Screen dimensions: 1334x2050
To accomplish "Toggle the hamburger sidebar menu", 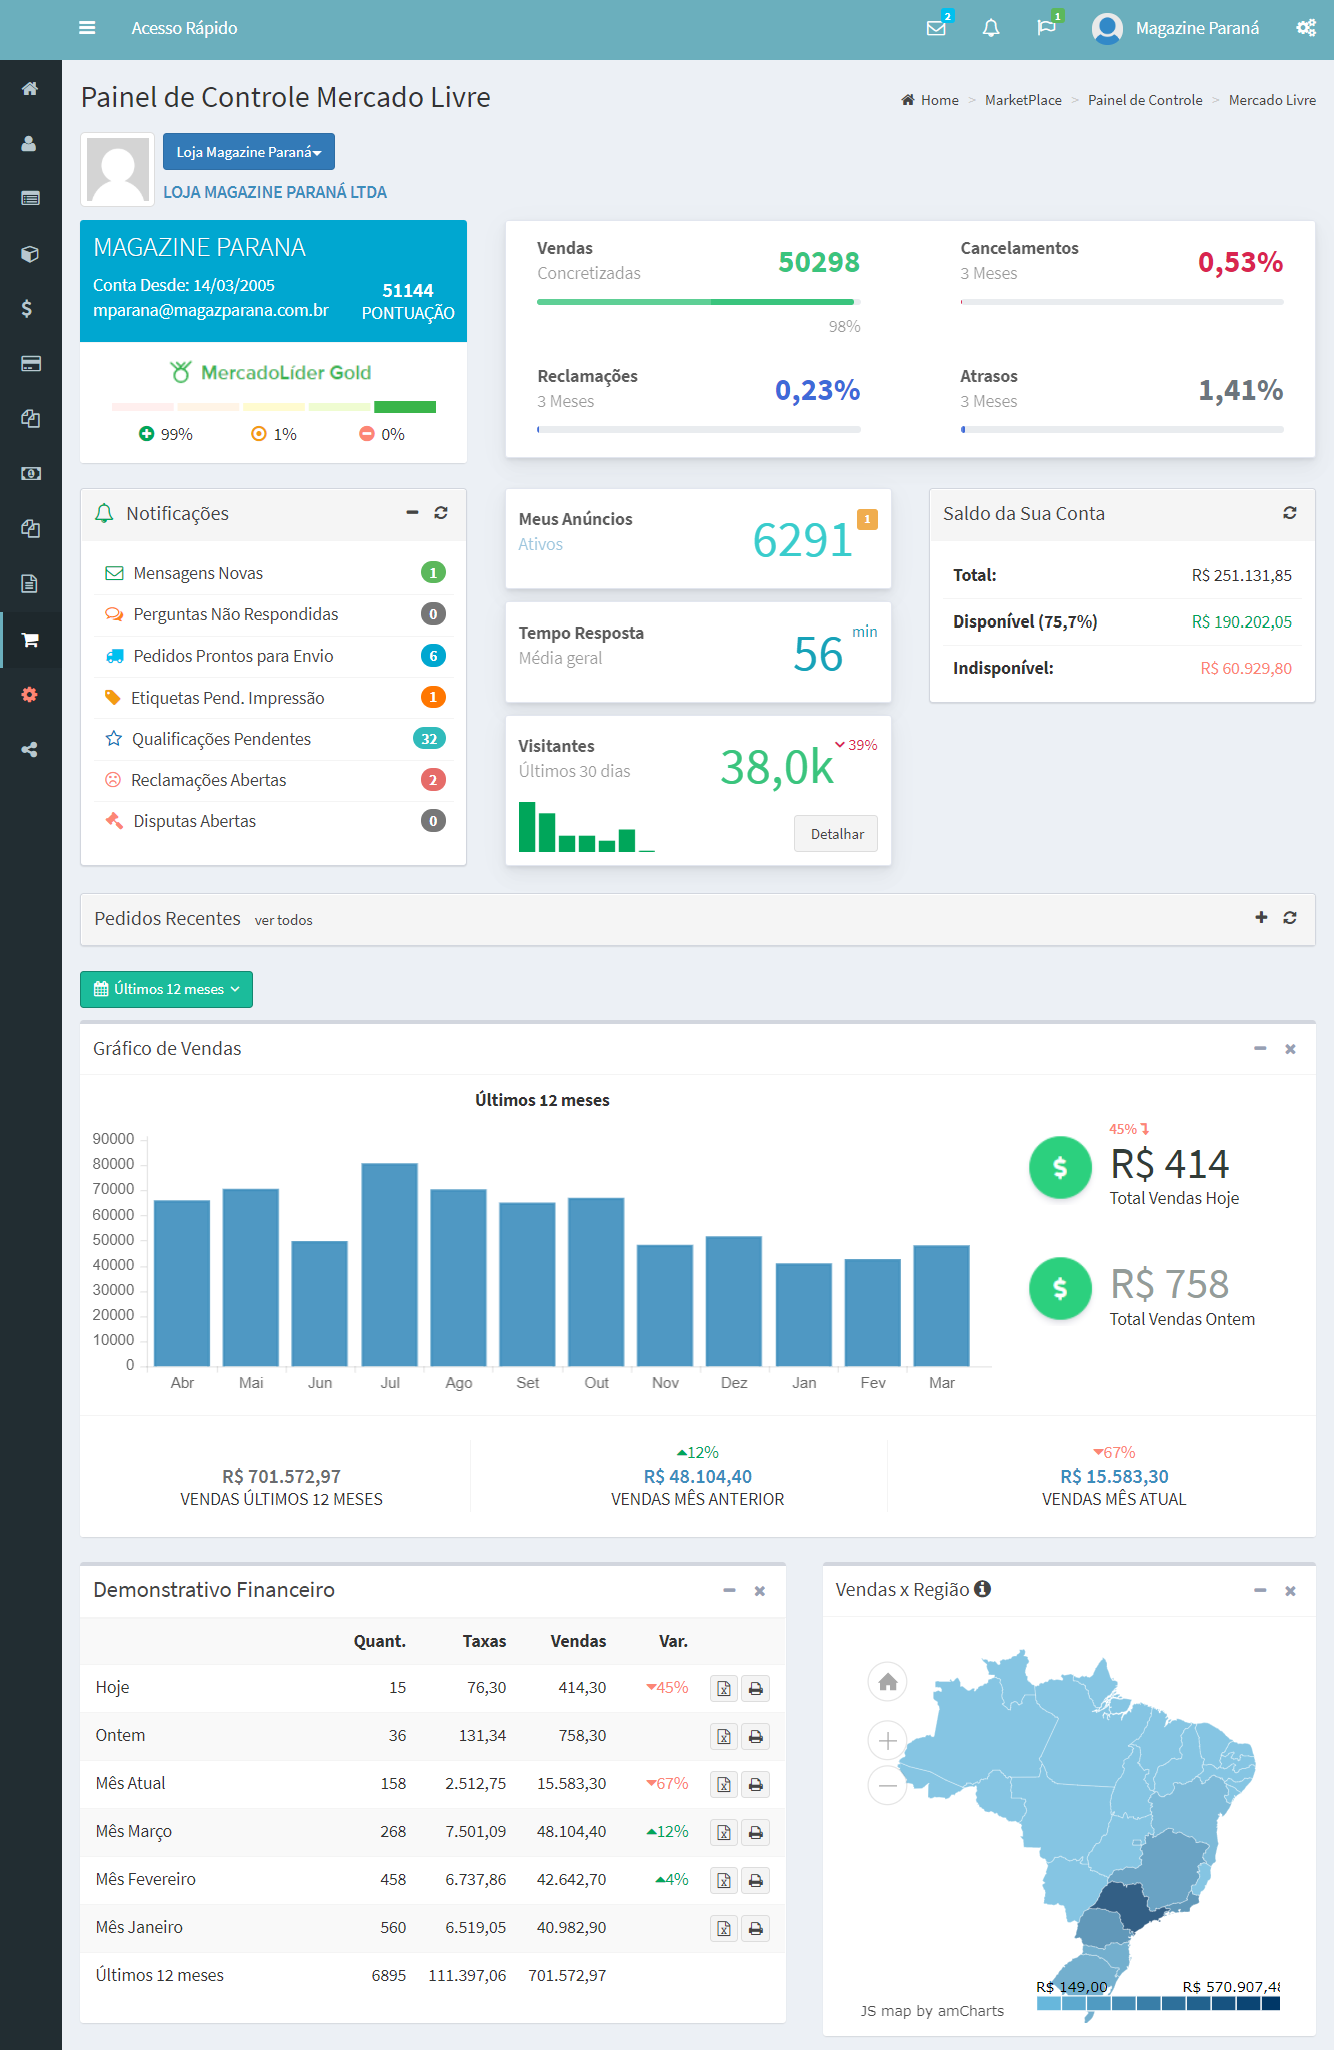I will tap(87, 28).
